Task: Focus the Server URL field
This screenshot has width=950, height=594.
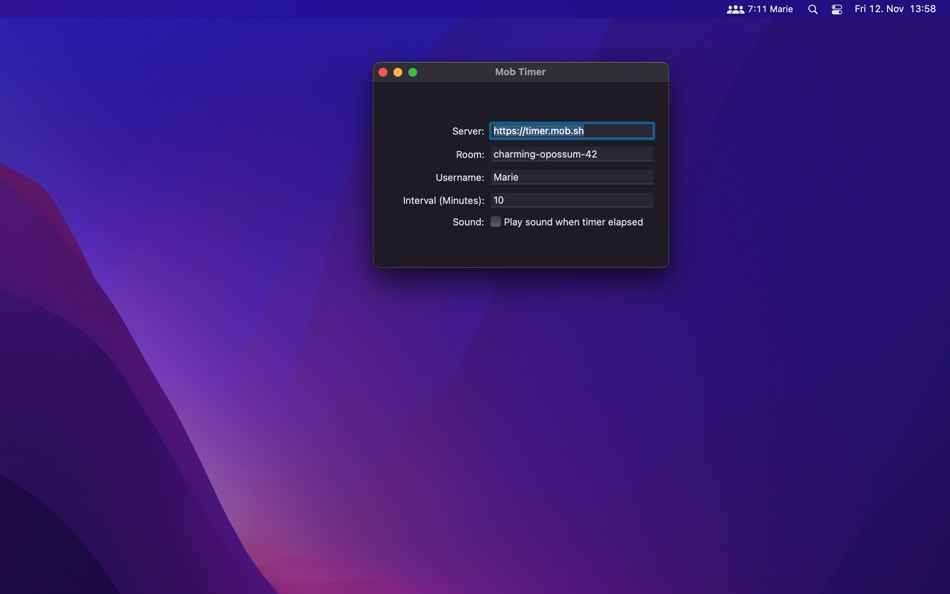Action: (x=572, y=131)
